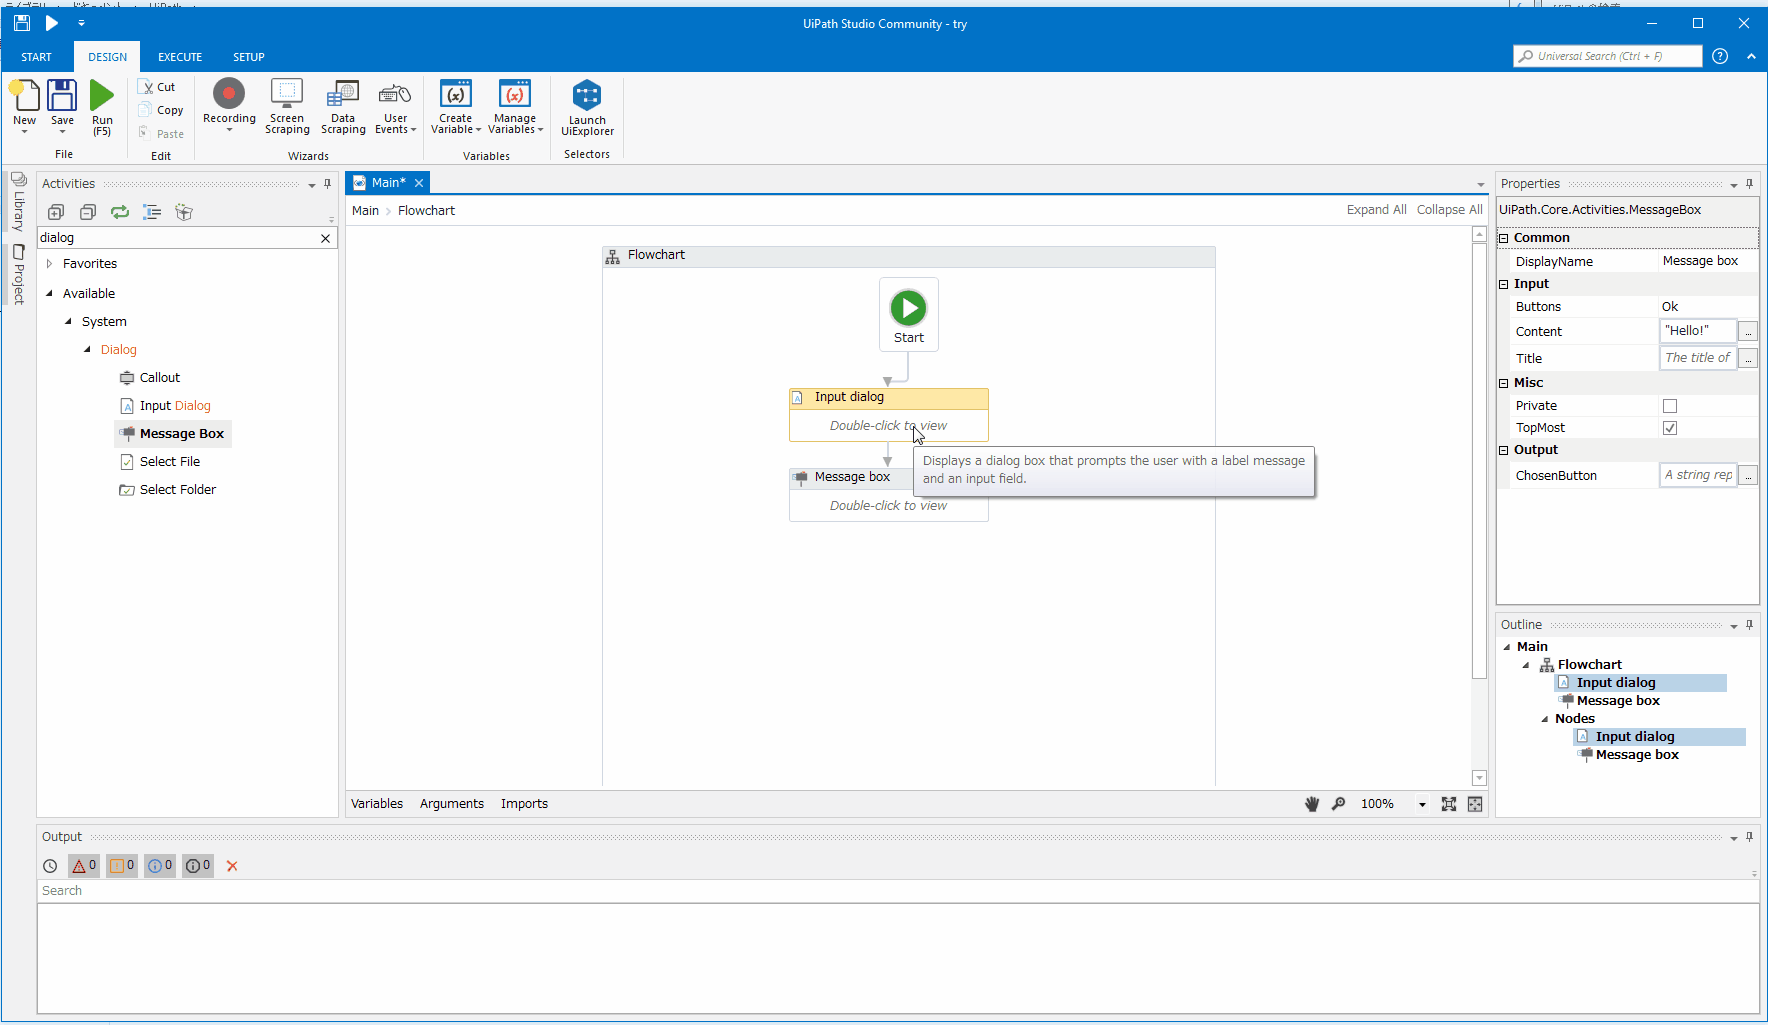The image size is (1768, 1025).
Task: Expand all activities in Activities panel
Action: (56, 212)
